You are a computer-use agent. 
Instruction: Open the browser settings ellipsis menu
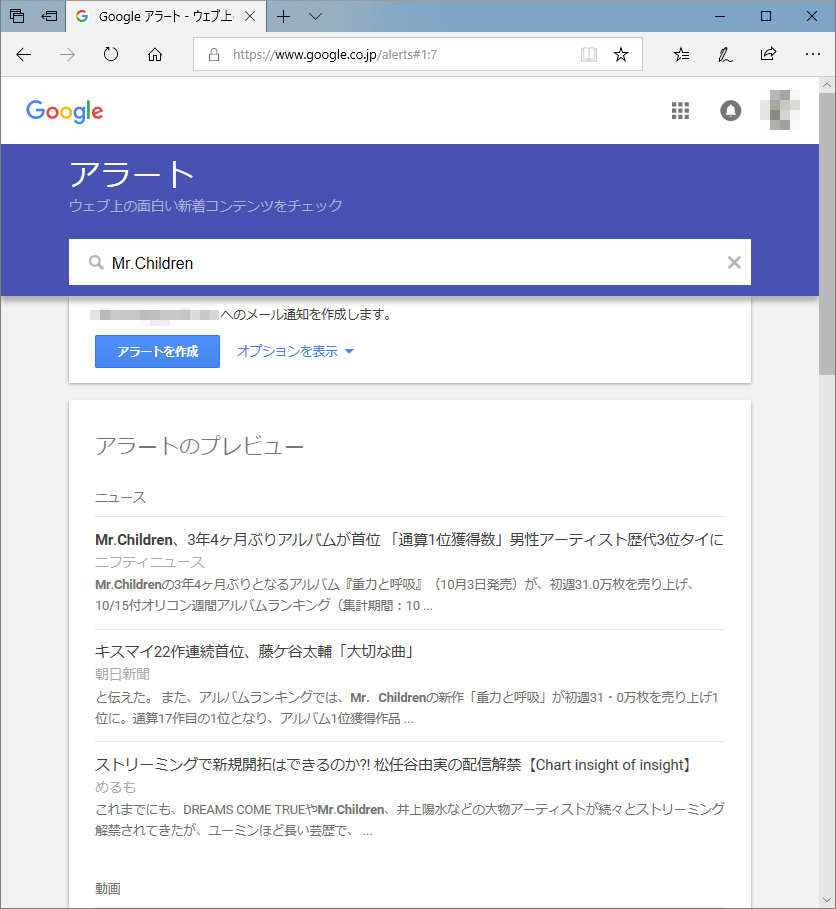click(x=813, y=54)
